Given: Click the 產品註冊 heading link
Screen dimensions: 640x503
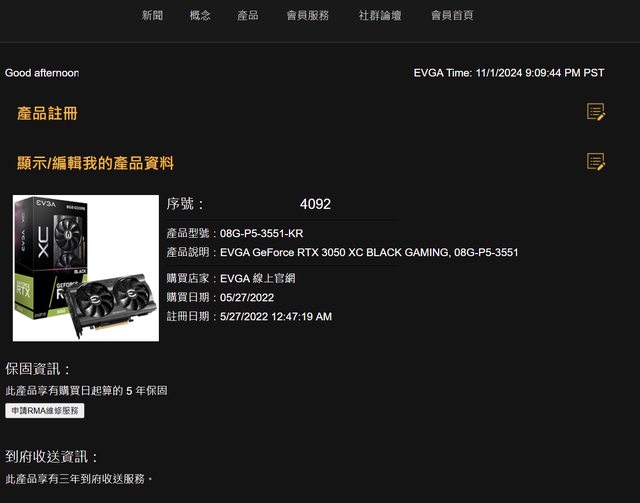Looking at the screenshot, I should [47, 114].
